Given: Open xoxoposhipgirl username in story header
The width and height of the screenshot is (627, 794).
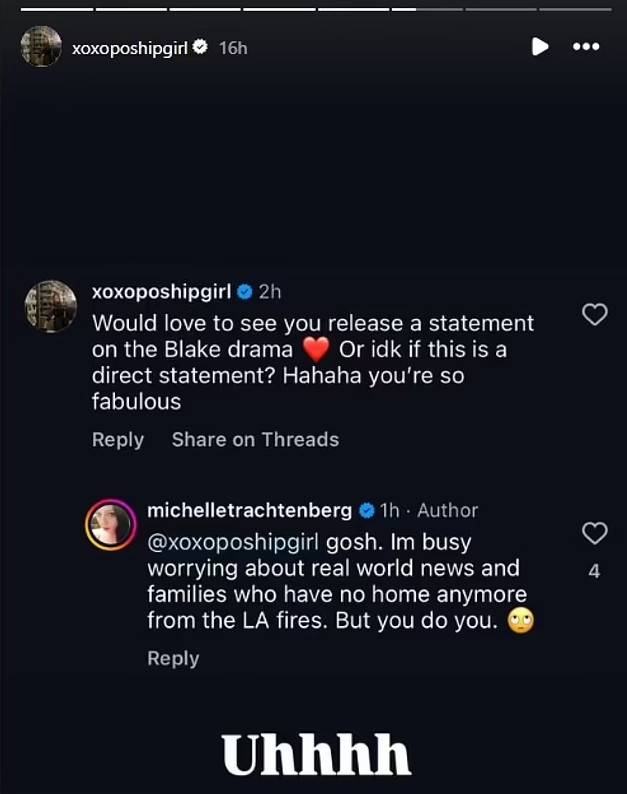Looking at the screenshot, I should (x=130, y=47).
